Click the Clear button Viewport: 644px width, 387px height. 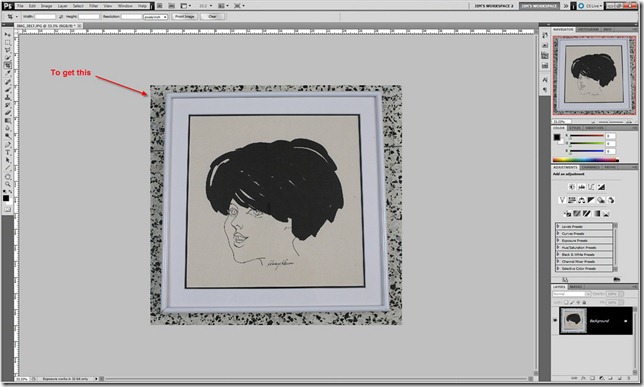(x=212, y=16)
